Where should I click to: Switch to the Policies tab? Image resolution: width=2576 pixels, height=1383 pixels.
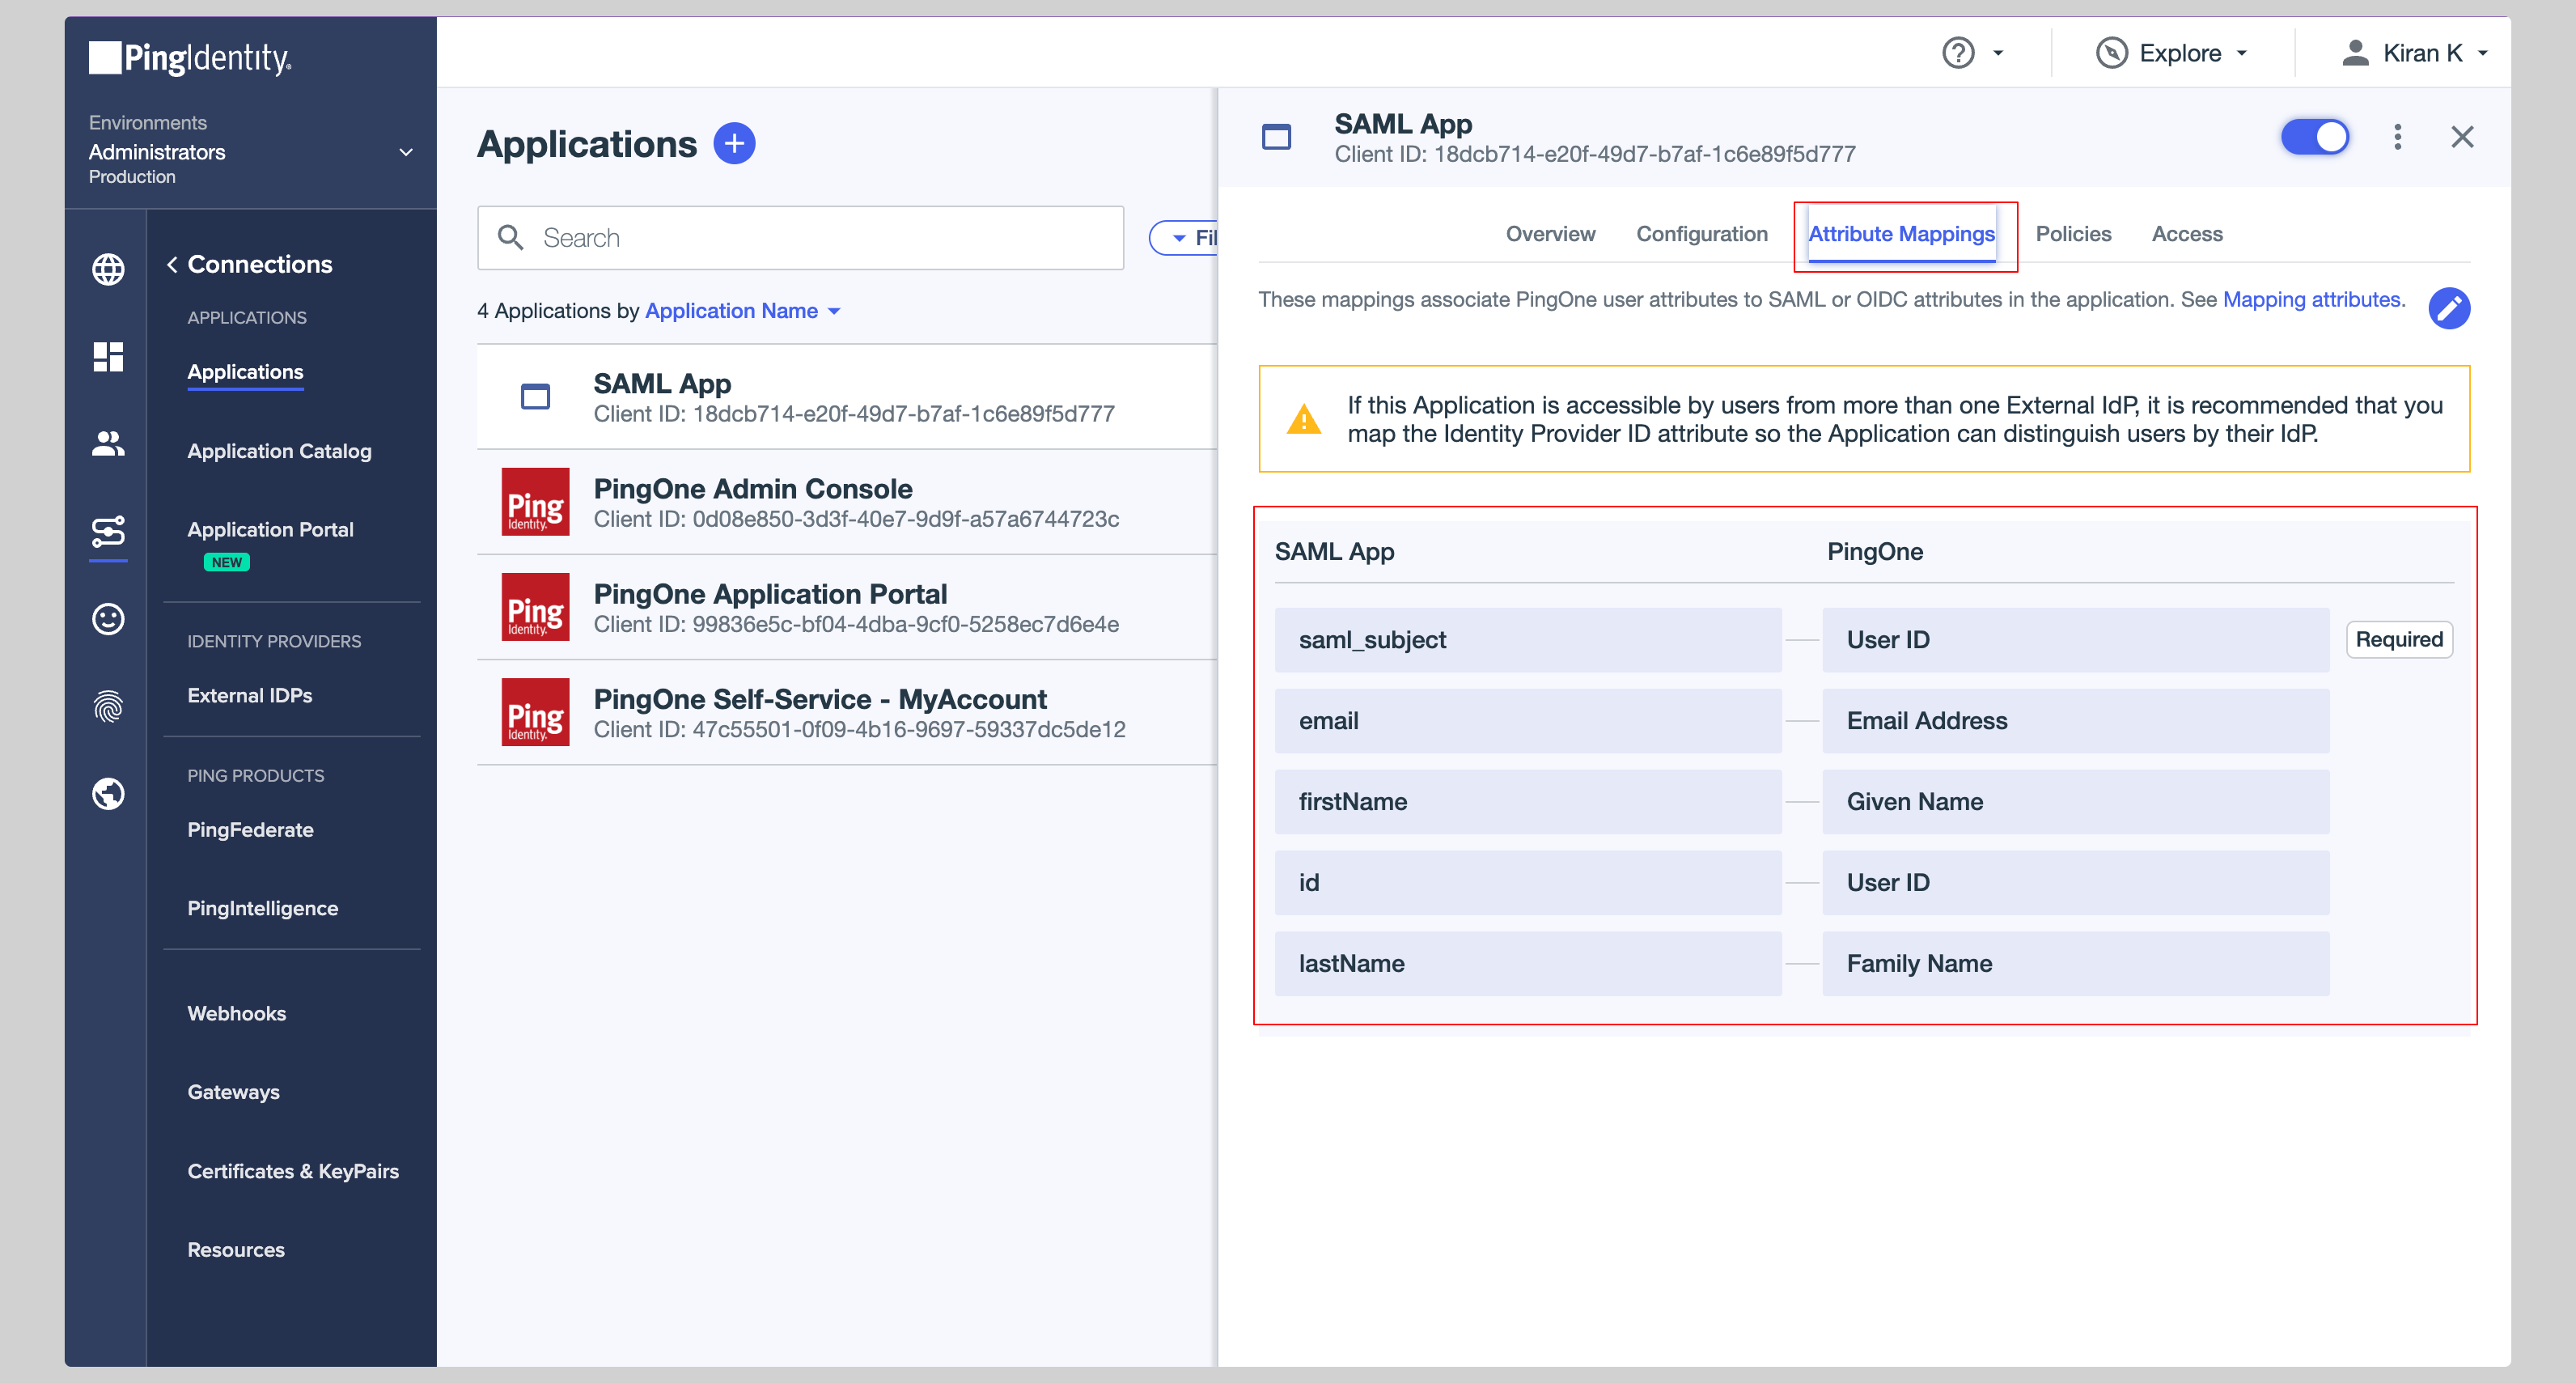(2072, 233)
